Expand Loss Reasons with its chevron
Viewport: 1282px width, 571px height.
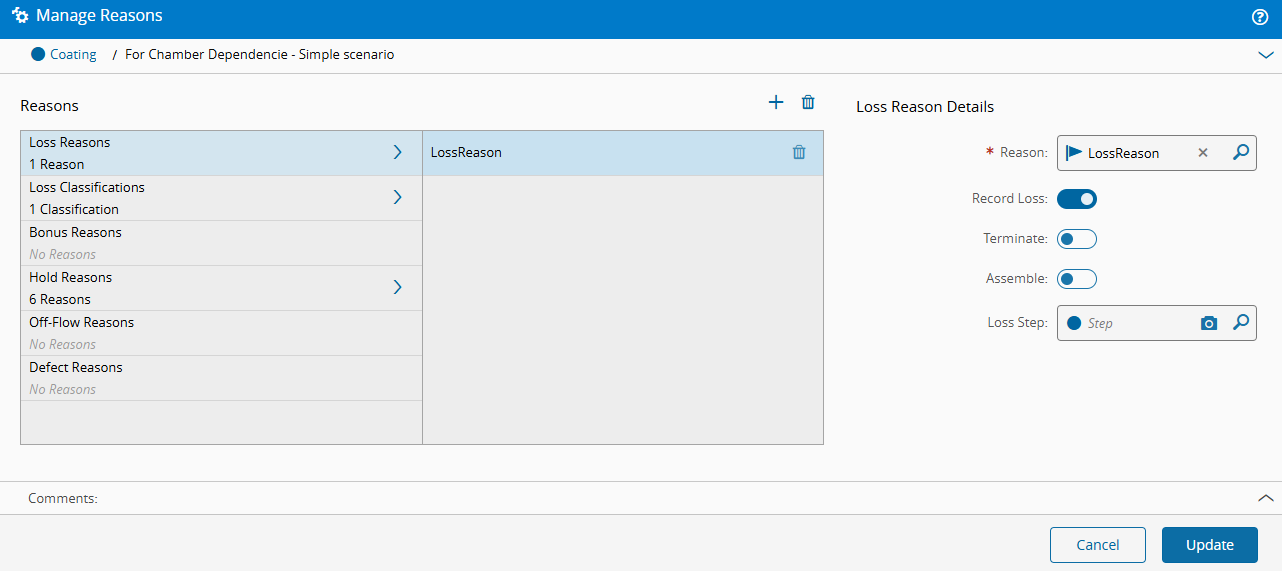[397, 152]
